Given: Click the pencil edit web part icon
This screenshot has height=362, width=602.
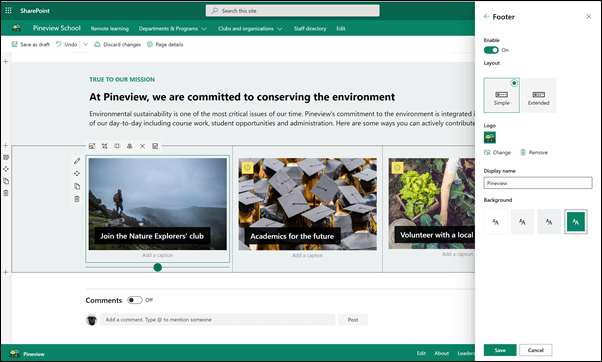Looking at the screenshot, I should pyautogui.click(x=77, y=161).
